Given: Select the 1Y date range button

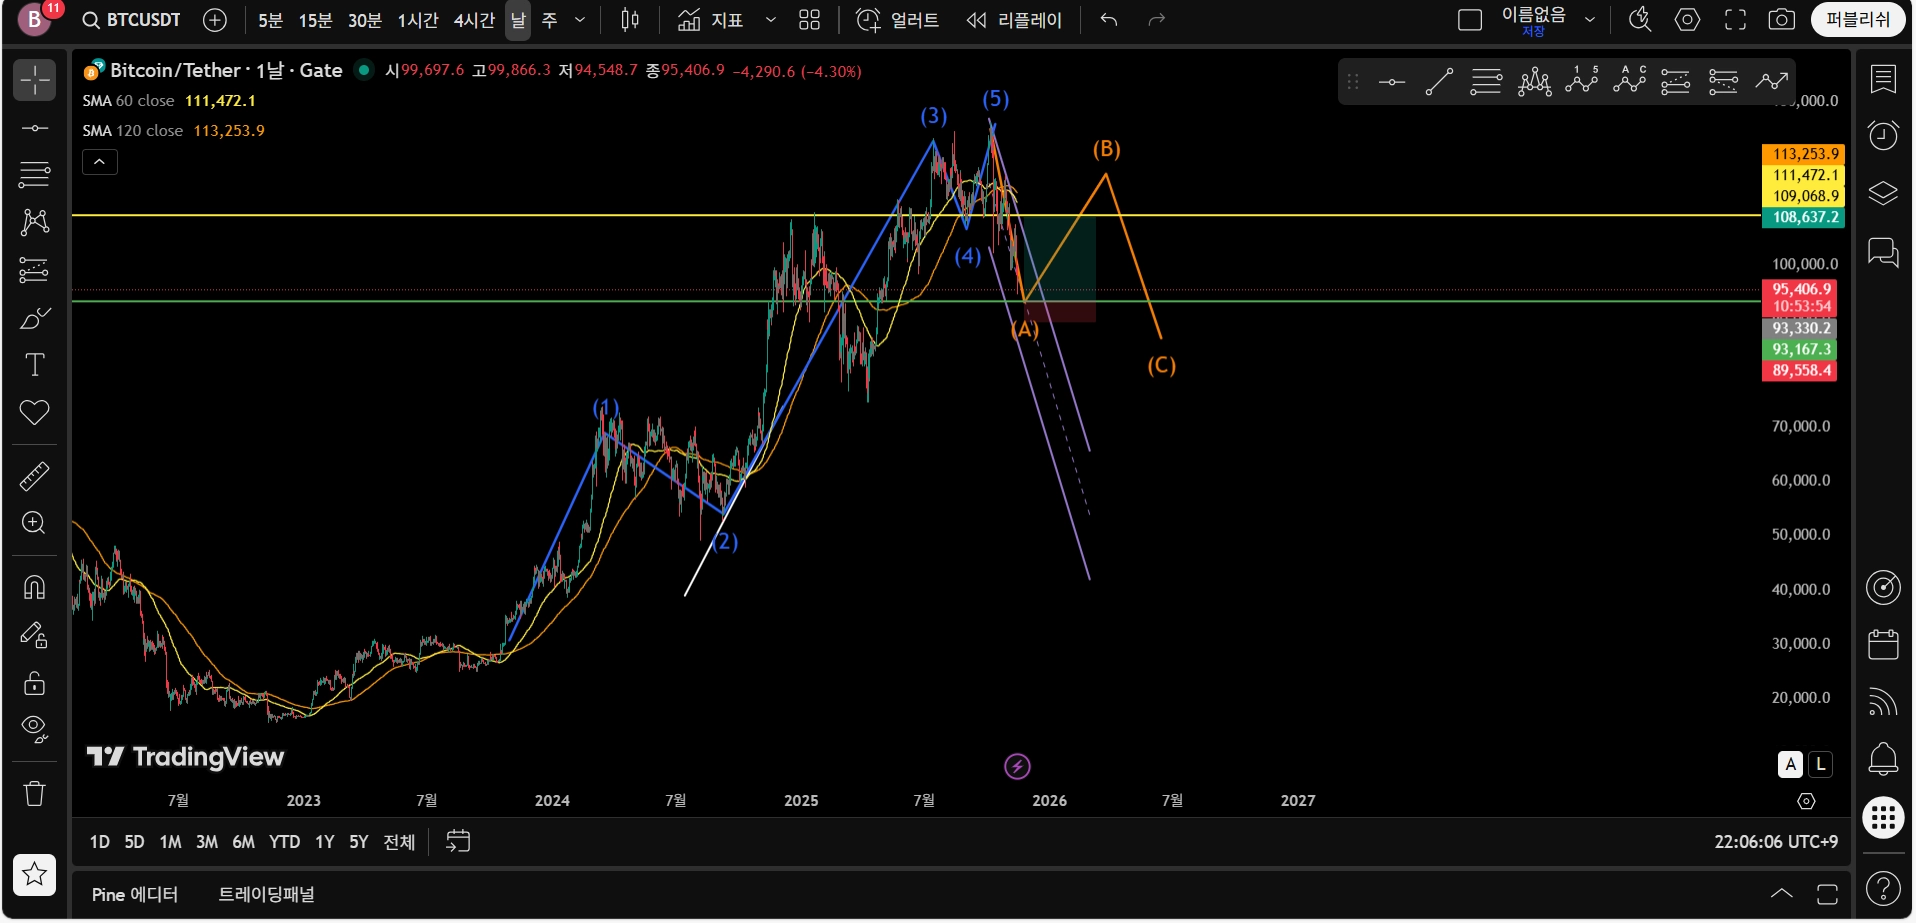Looking at the screenshot, I should [x=324, y=842].
